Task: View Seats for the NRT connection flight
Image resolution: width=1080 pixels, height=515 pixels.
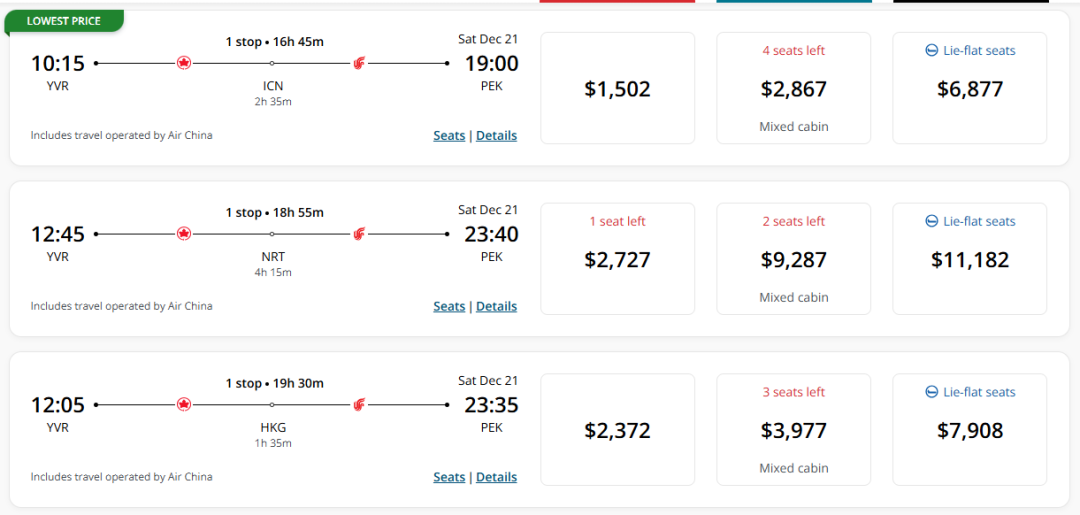Action: 449,306
